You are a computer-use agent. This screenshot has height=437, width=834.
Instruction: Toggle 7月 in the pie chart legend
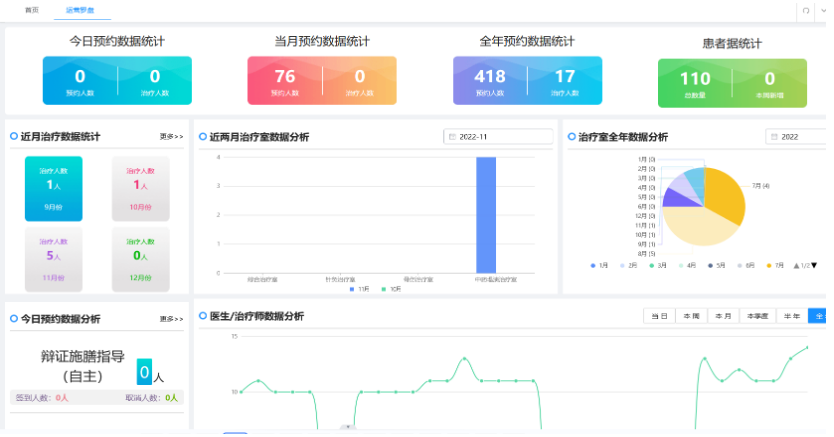coord(772,265)
